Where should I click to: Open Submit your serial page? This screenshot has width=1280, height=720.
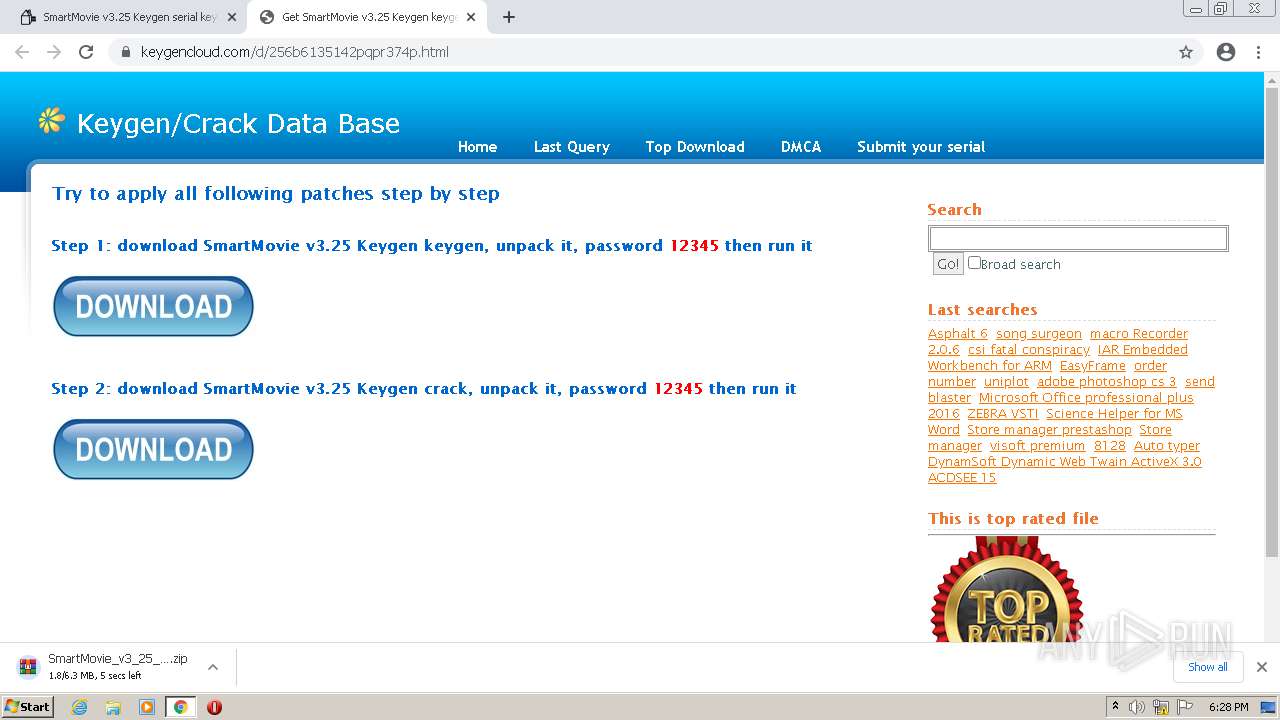click(x=921, y=147)
